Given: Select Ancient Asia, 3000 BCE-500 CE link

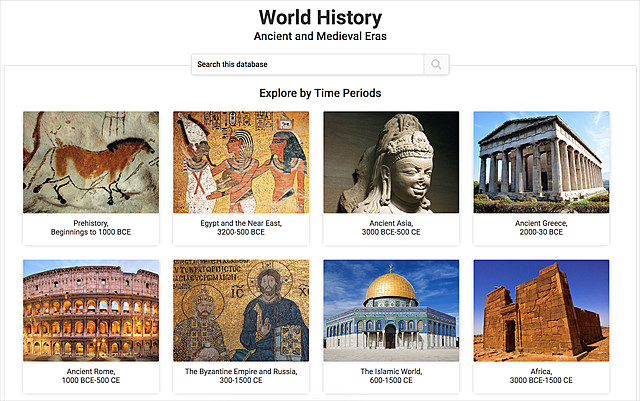Looking at the screenshot, I should [x=391, y=228].
